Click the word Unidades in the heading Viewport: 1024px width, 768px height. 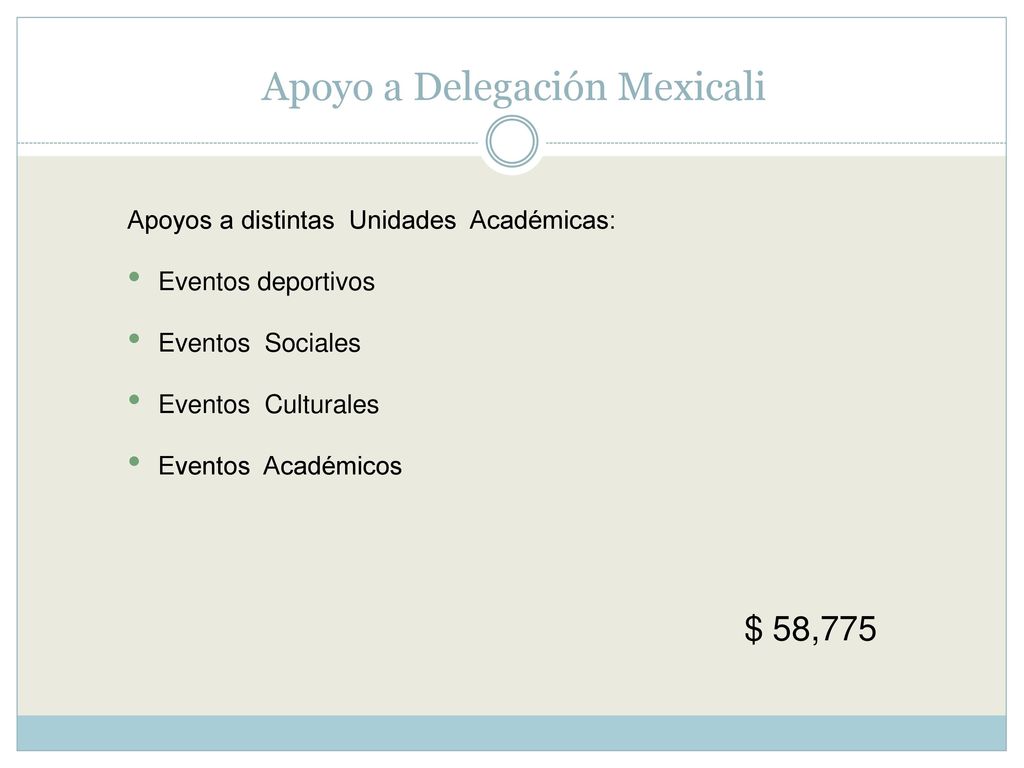pos(402,220)
